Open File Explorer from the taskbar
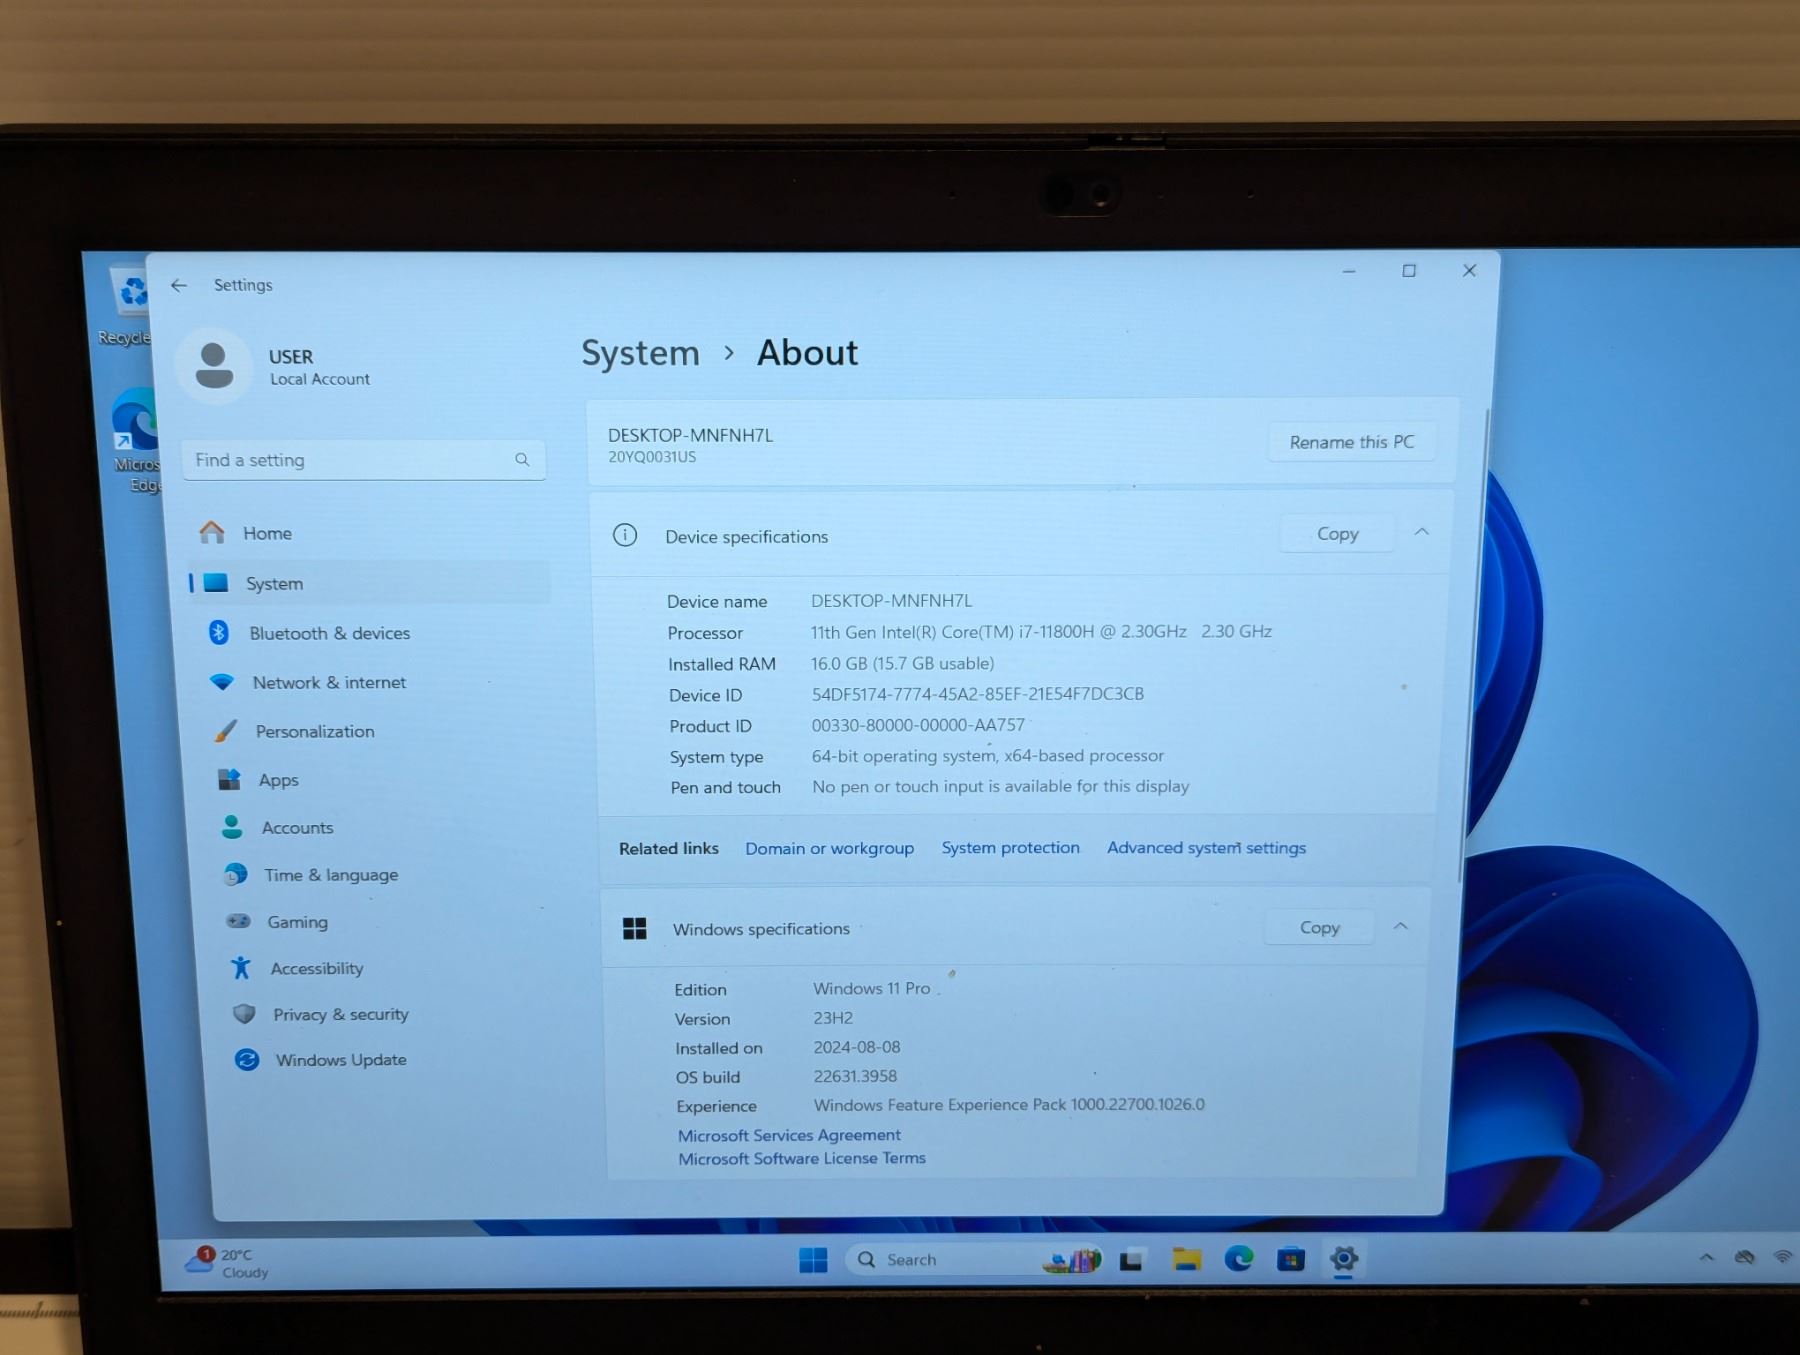1800x1355 pixels. [1186, 1259]
